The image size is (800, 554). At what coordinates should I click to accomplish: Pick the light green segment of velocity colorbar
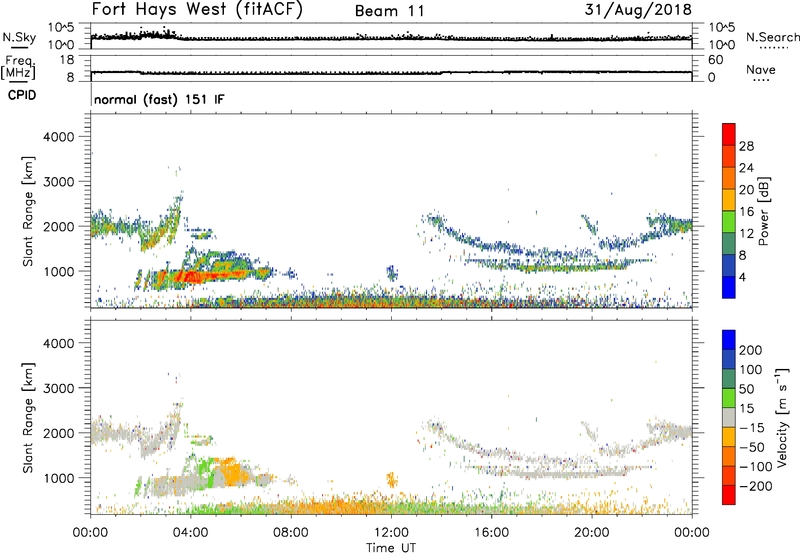click(729, 398)
